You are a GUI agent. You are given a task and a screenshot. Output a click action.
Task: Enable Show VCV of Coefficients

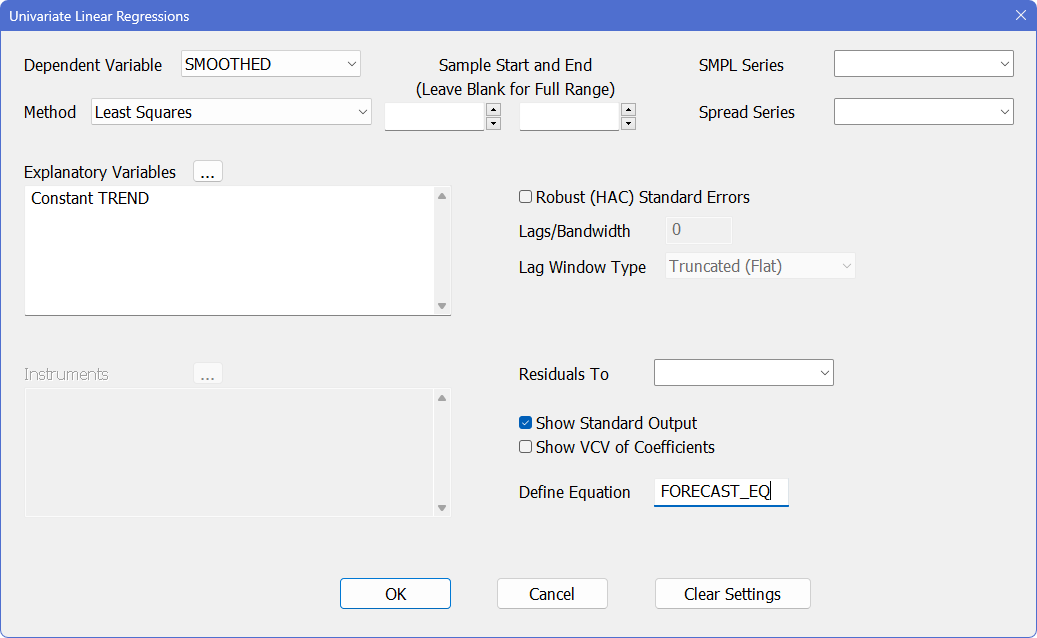[526, 448]
